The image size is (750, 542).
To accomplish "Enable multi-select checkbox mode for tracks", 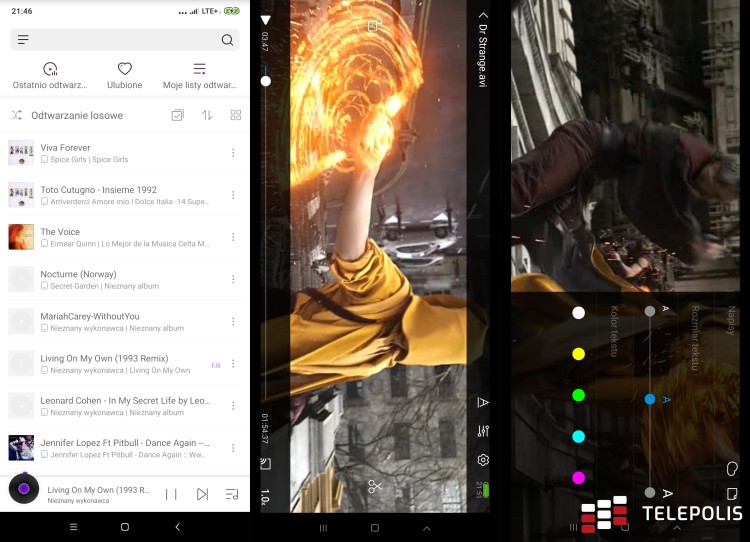I will click(x=178, y=115).
